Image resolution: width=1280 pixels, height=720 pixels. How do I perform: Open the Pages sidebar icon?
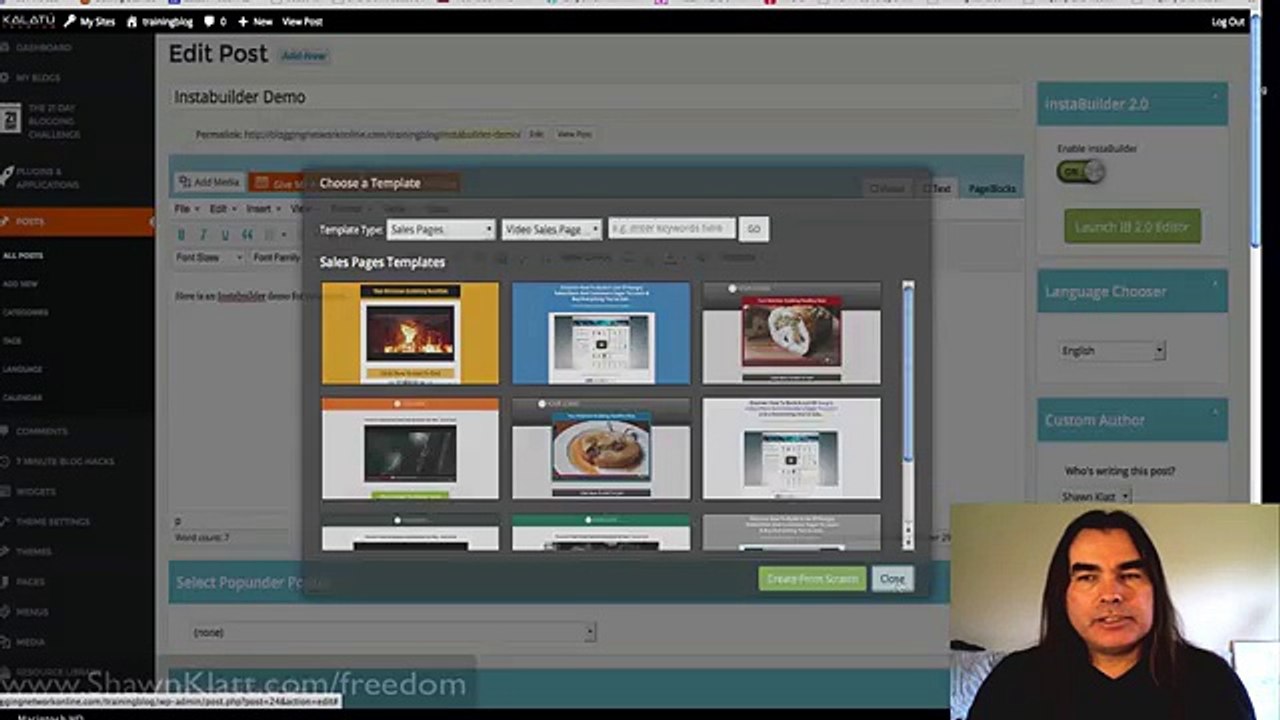coord(6,581)
